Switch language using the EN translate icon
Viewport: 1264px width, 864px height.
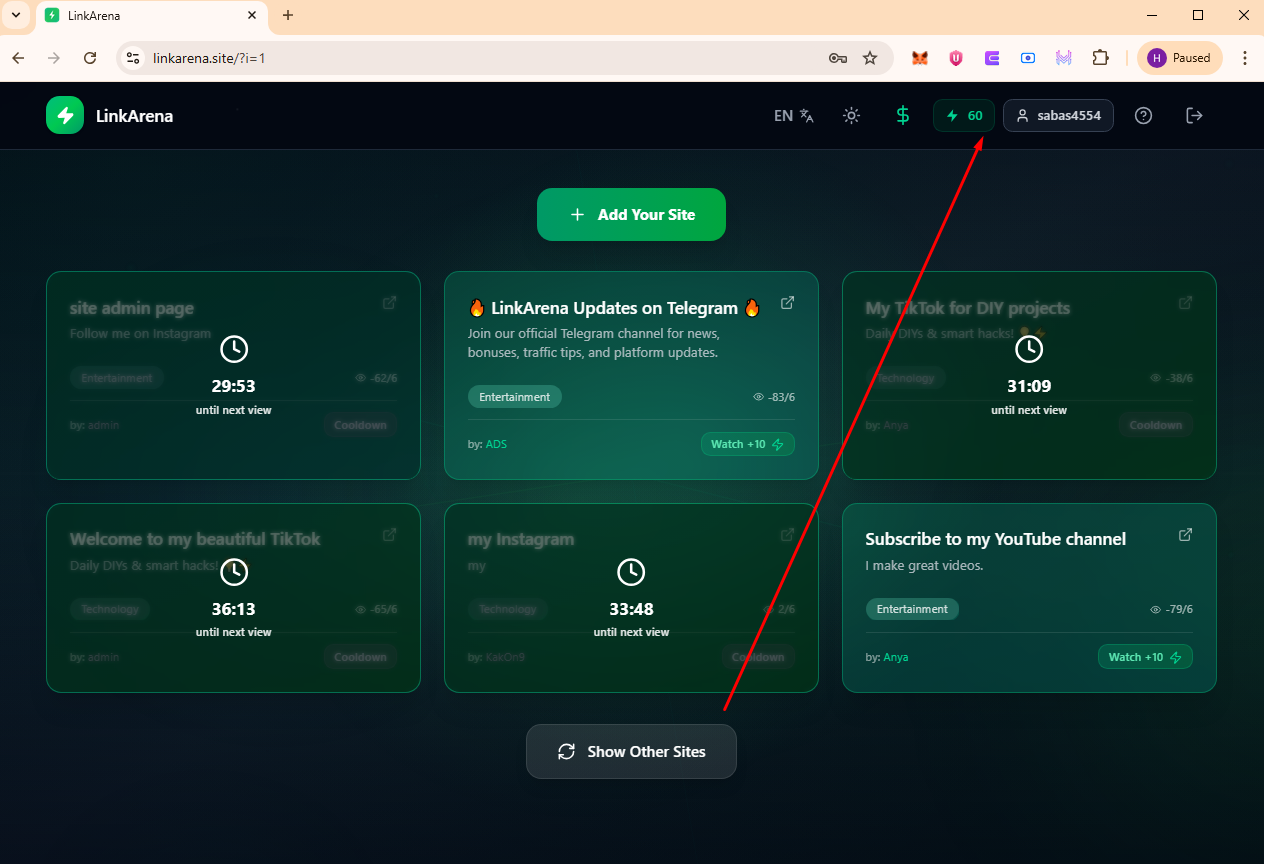click(x=794, y=115)
